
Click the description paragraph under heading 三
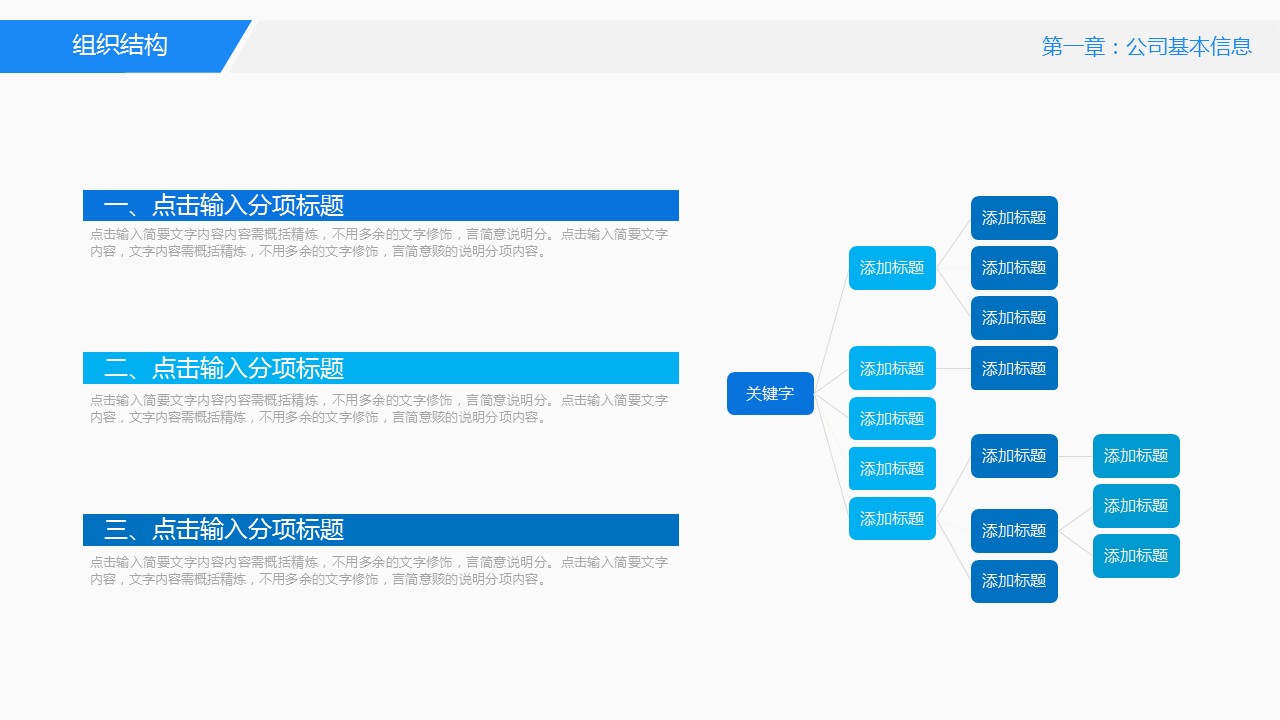point(380,571)
